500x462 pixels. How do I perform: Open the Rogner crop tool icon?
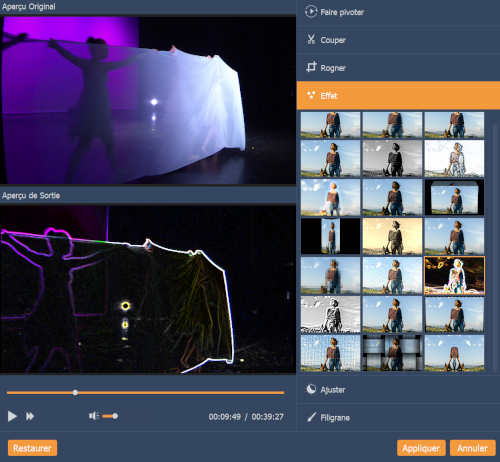311,67
